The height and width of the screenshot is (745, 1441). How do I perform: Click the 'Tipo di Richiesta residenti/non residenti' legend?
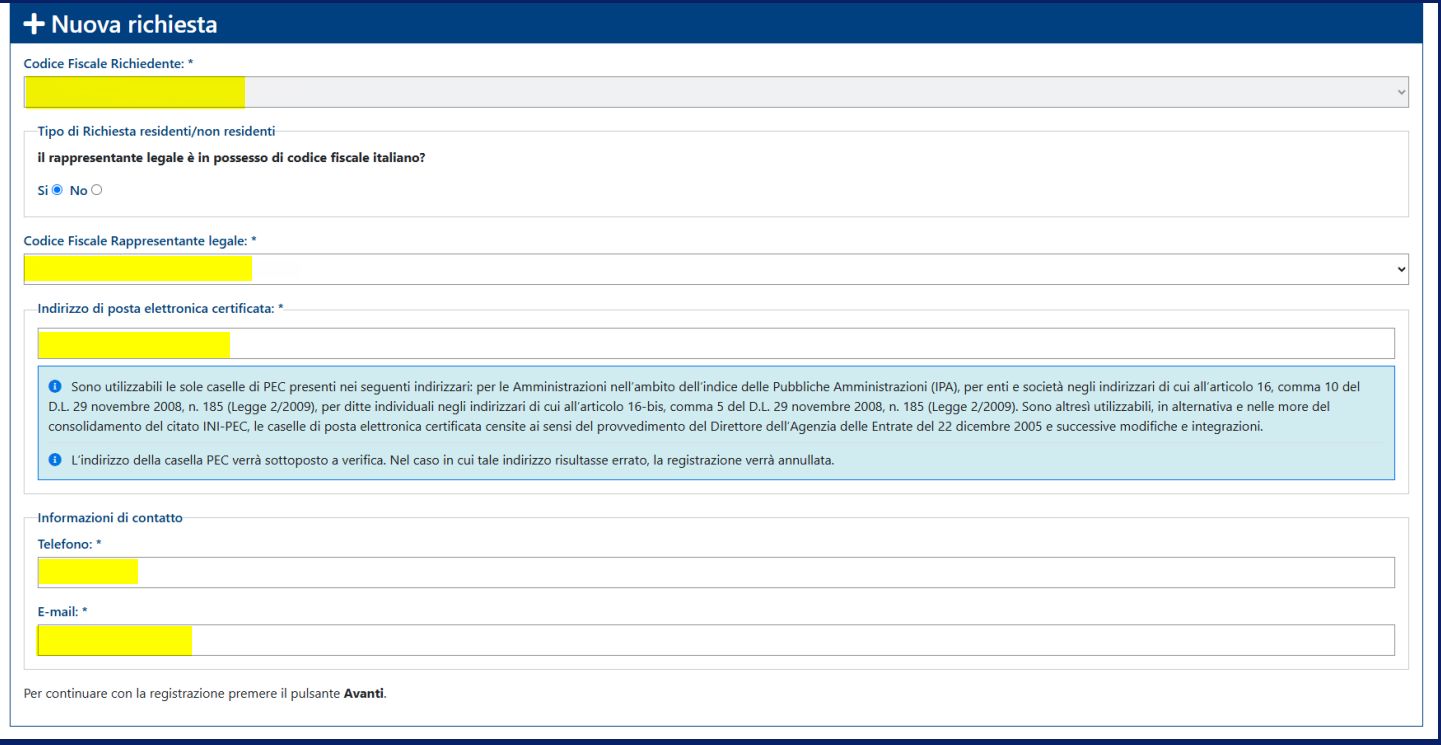[156, 131]
